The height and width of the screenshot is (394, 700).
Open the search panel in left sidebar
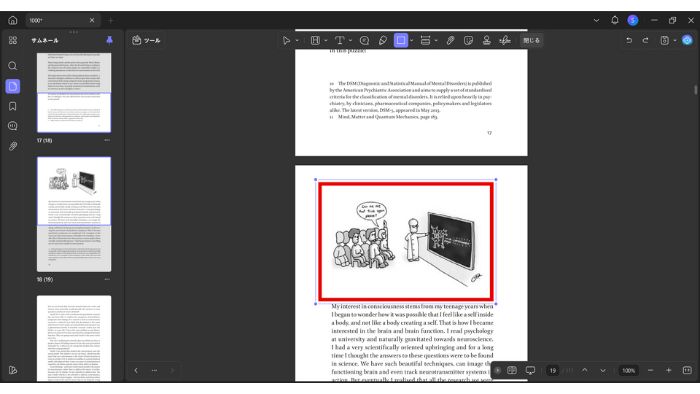12,66
